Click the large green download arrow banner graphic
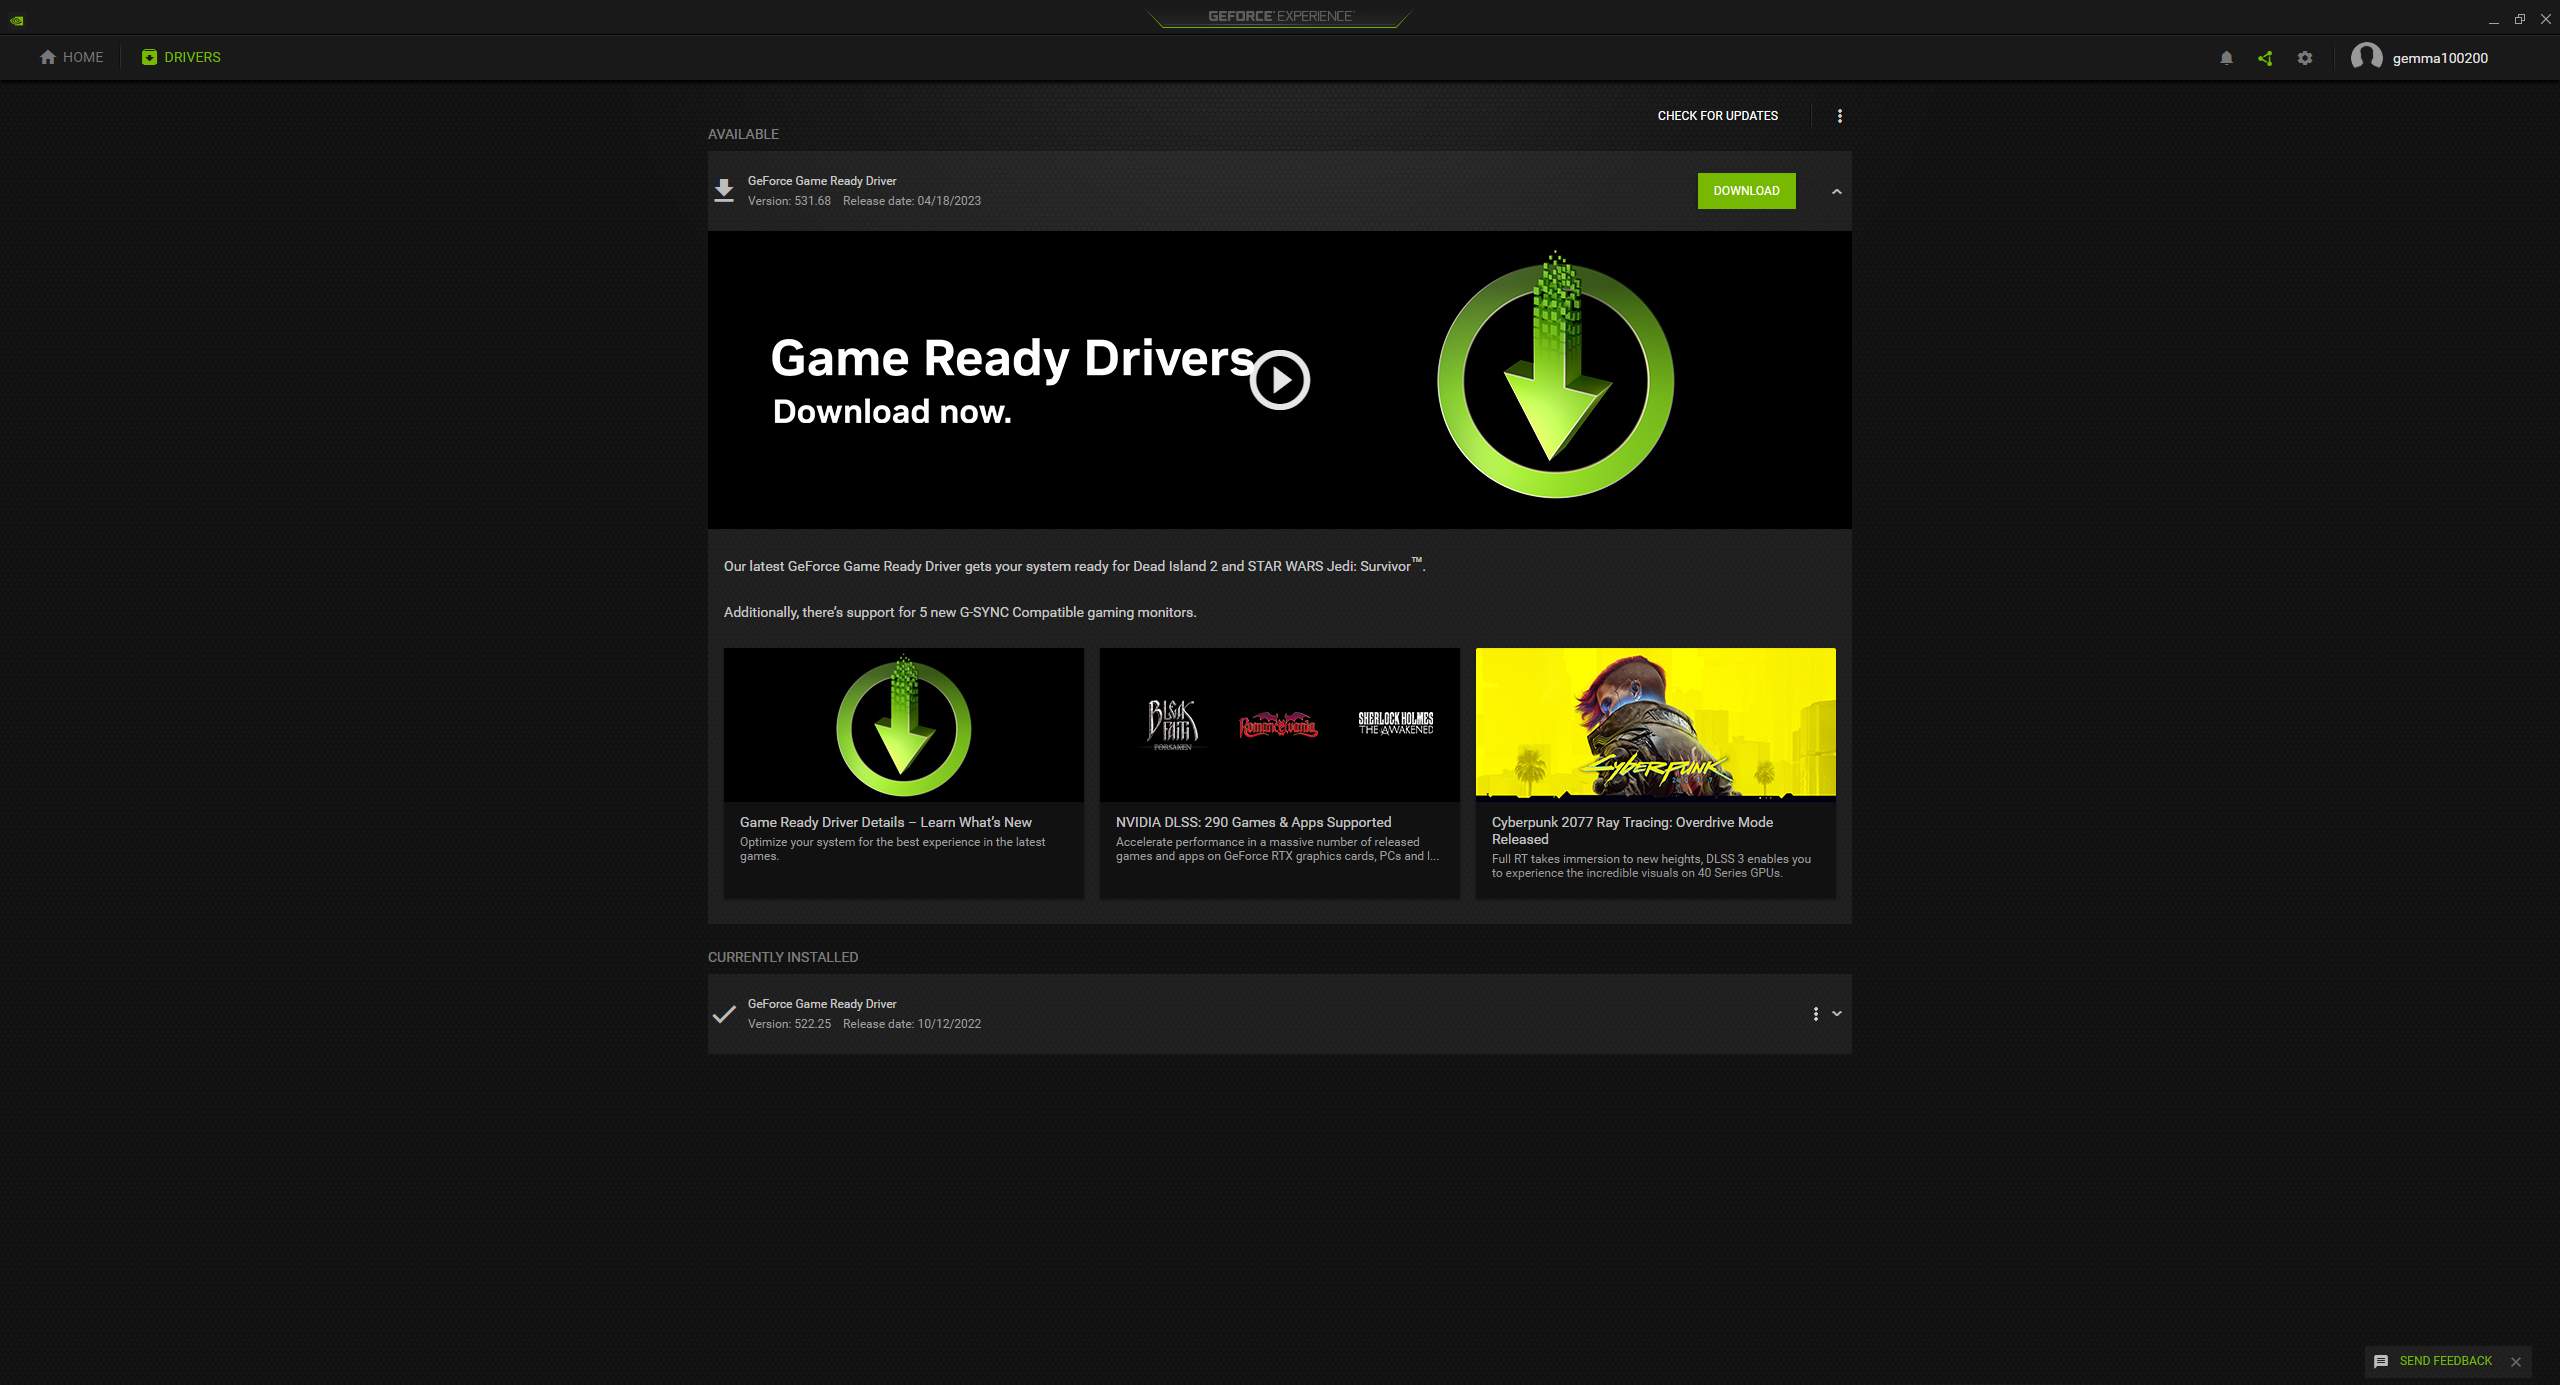Viewport: 2560px width, 1385px height. click(1556, 375)
